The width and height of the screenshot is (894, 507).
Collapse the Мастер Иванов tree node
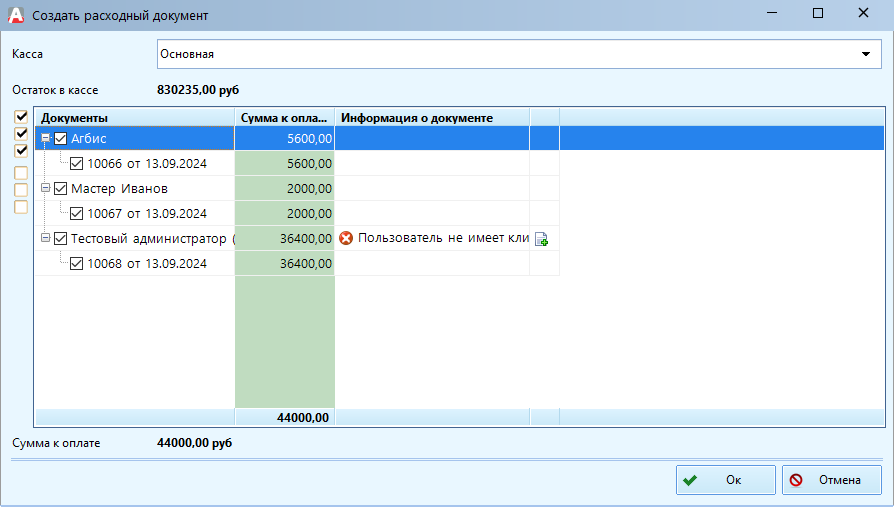[46, 188]
